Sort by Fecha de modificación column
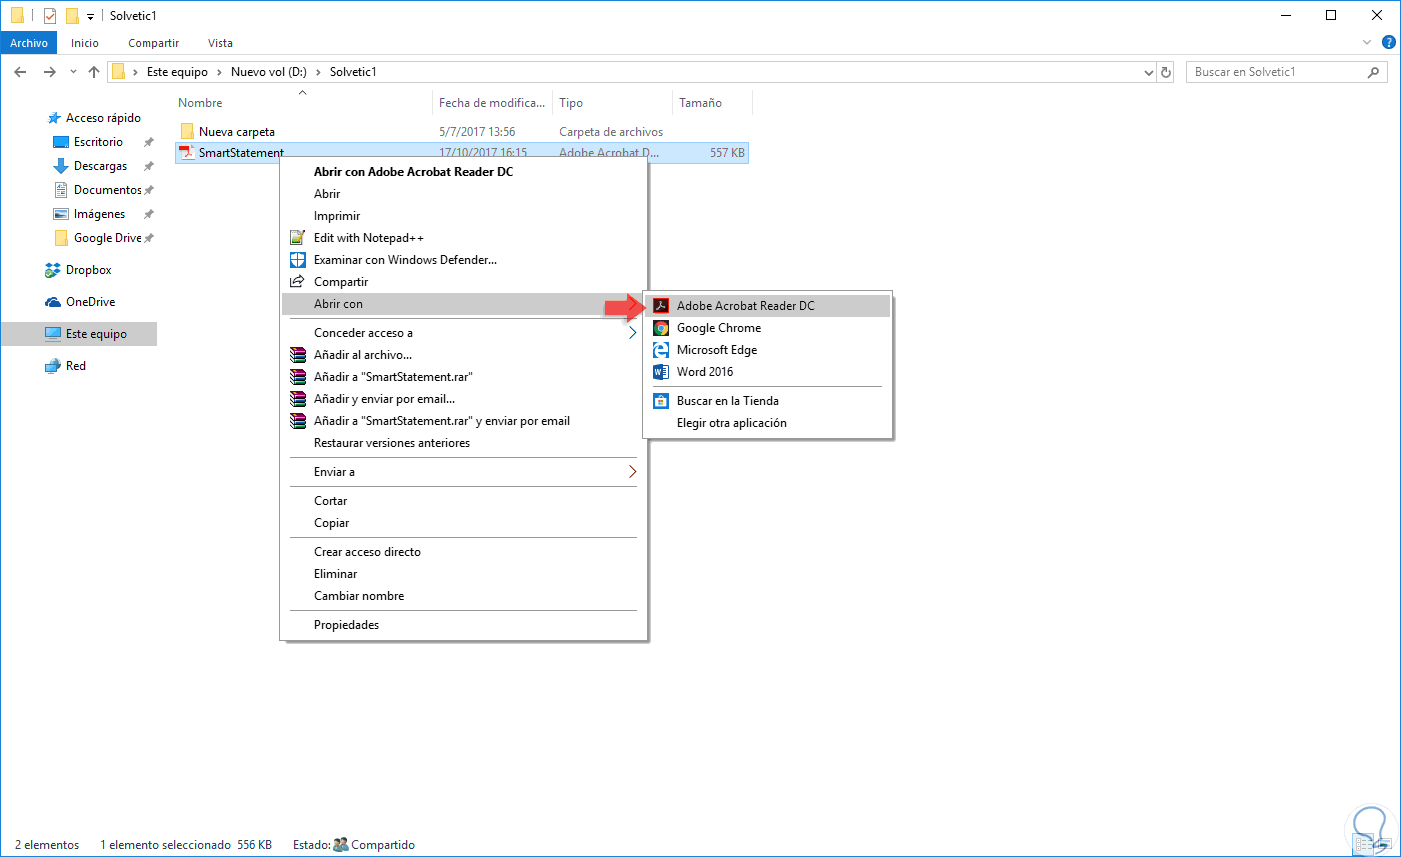The width and height of the screenshot is (1401, 857). coord(492,103)
